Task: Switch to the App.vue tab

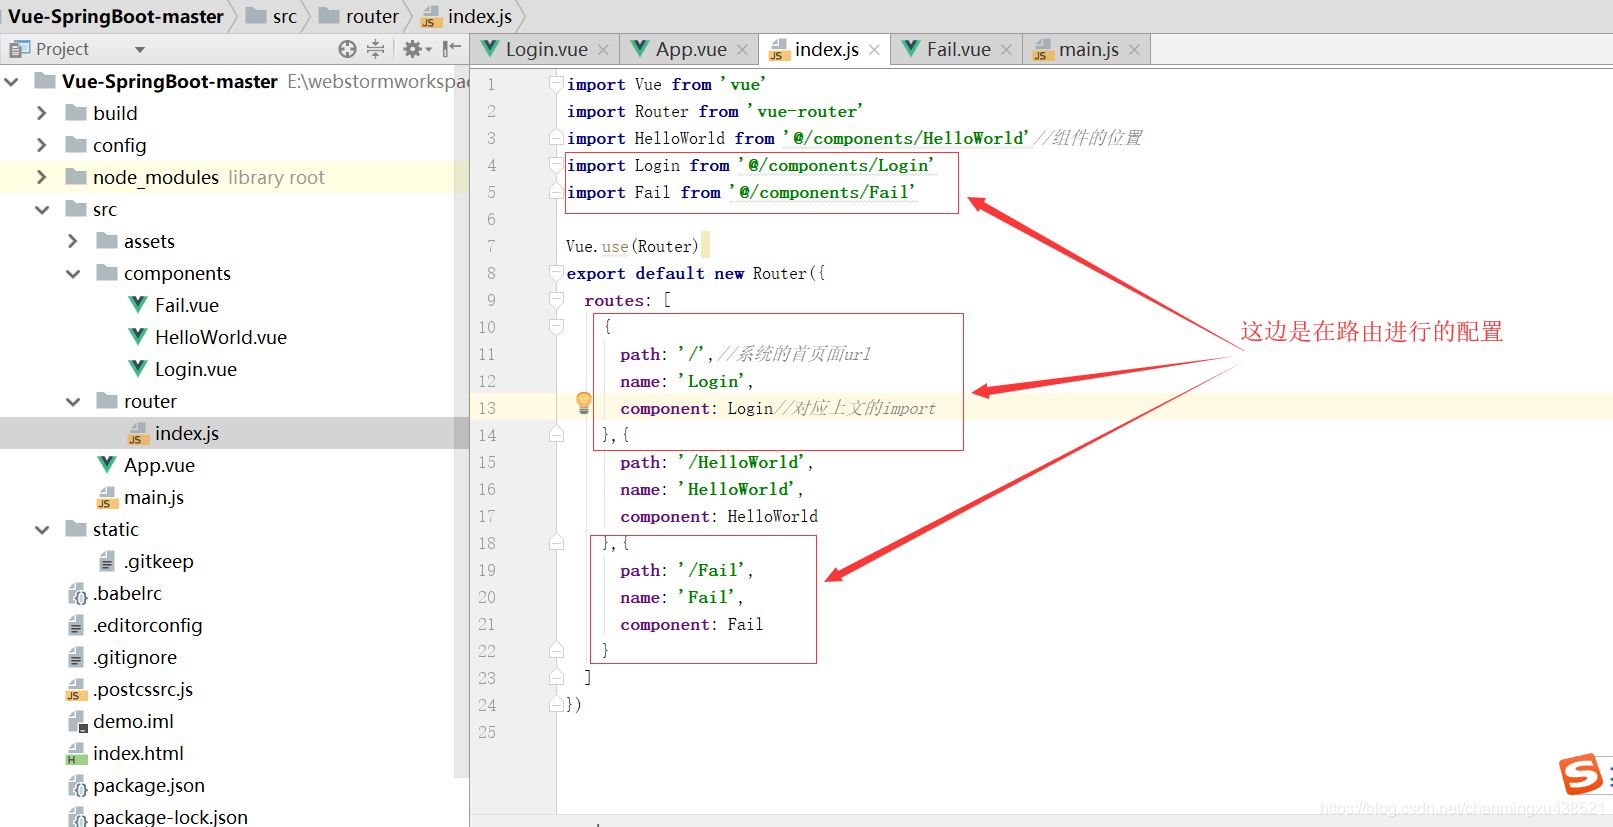Action: (x=690, y=49)
